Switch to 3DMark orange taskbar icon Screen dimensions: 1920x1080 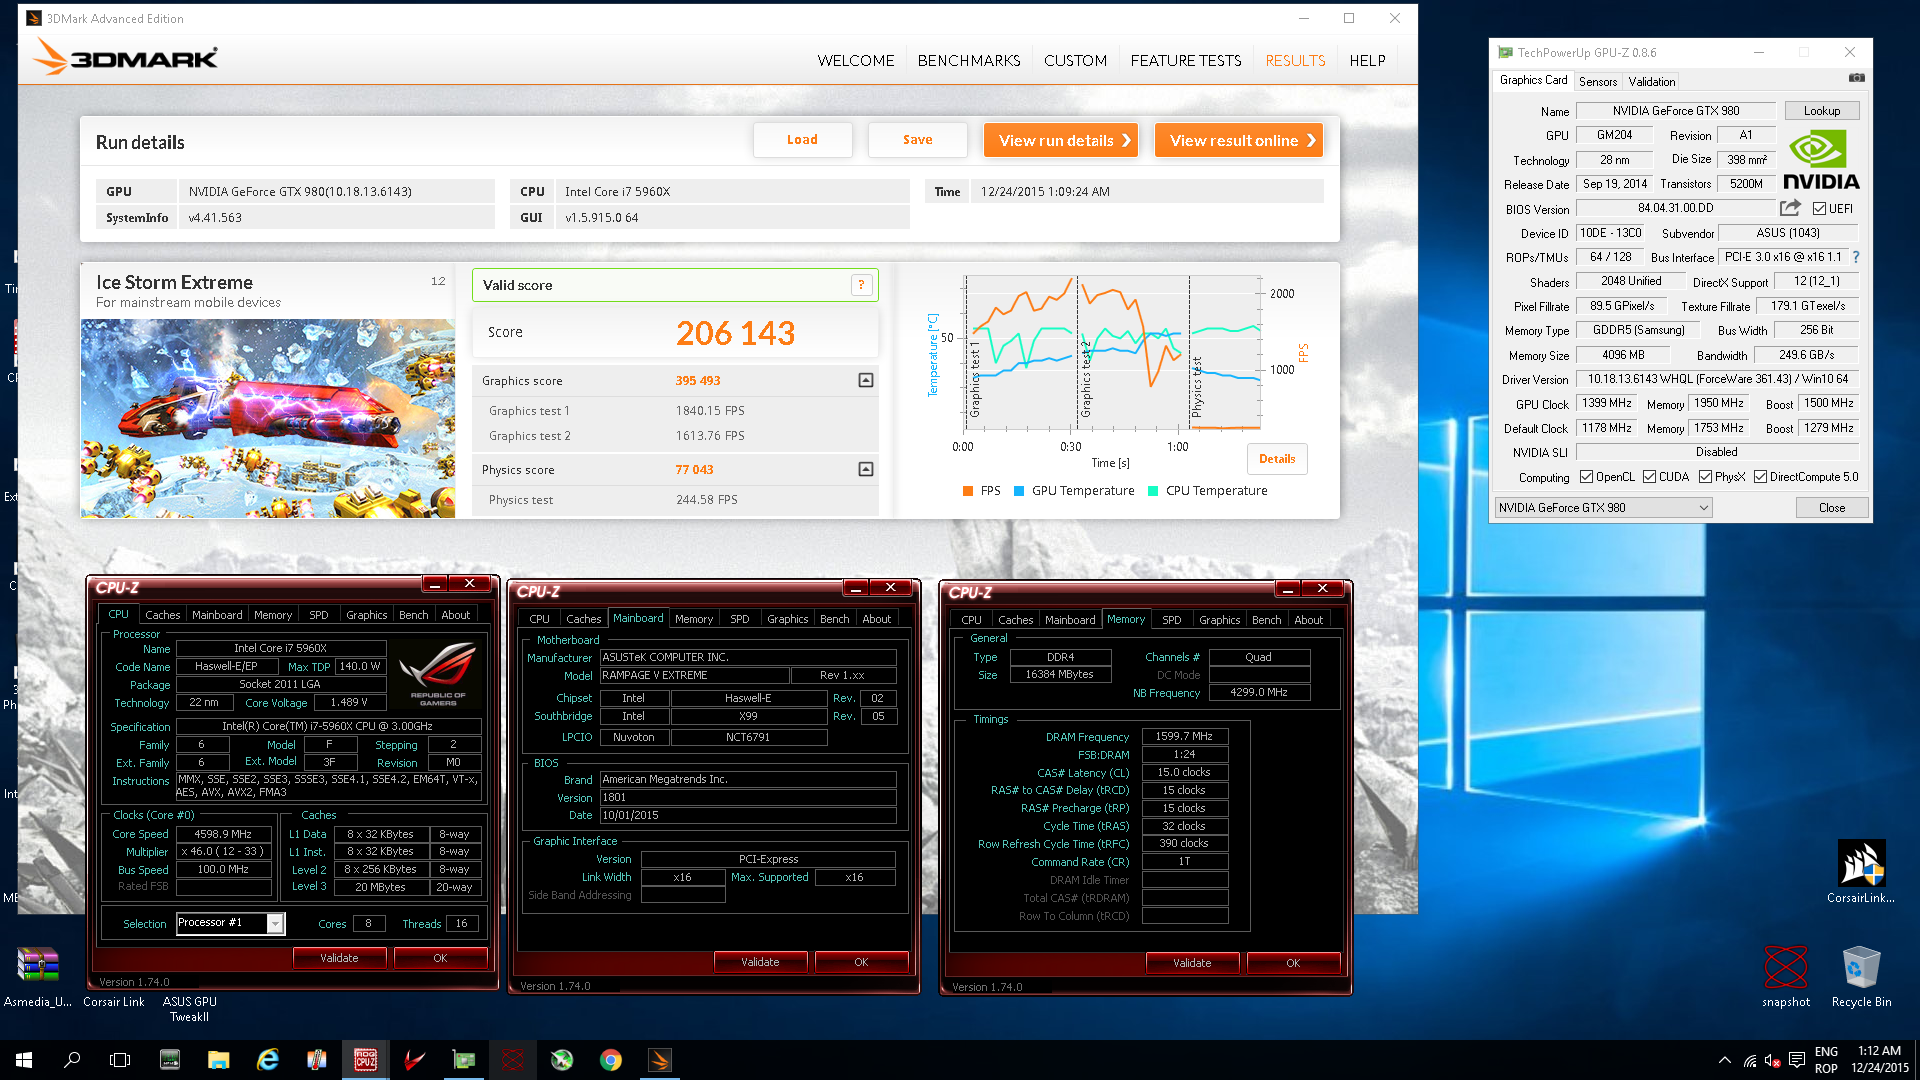point(659,1060)
